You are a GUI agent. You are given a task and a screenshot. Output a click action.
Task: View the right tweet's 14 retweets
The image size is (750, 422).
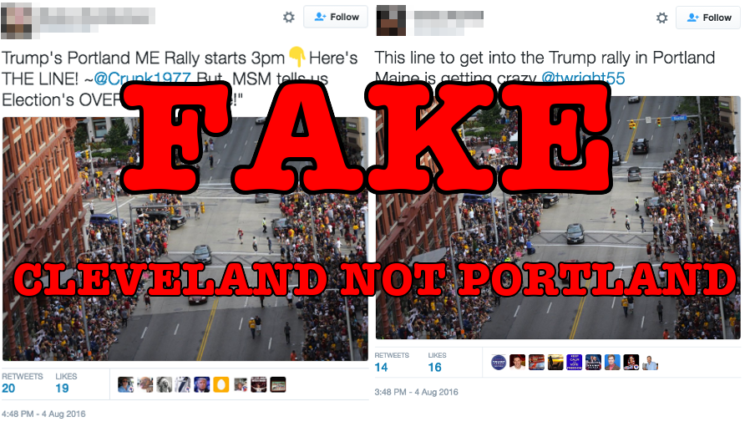pos(392,362)
